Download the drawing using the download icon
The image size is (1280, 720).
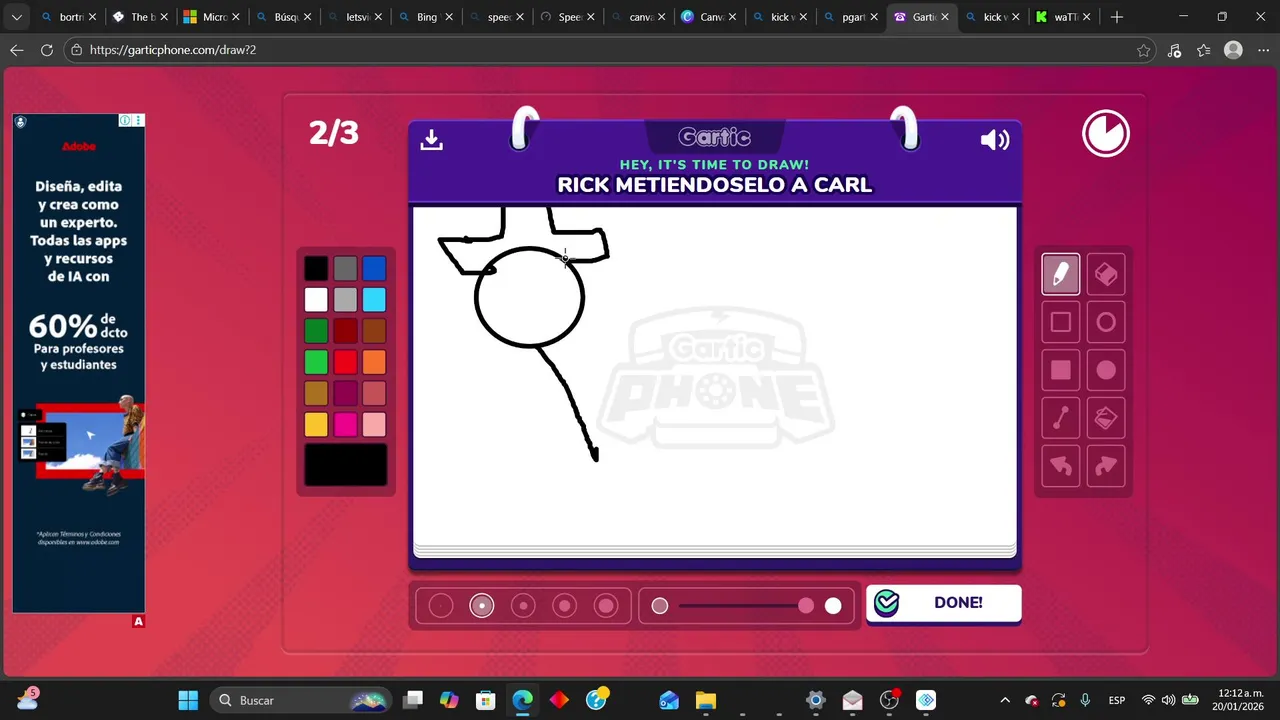(431, 140)
